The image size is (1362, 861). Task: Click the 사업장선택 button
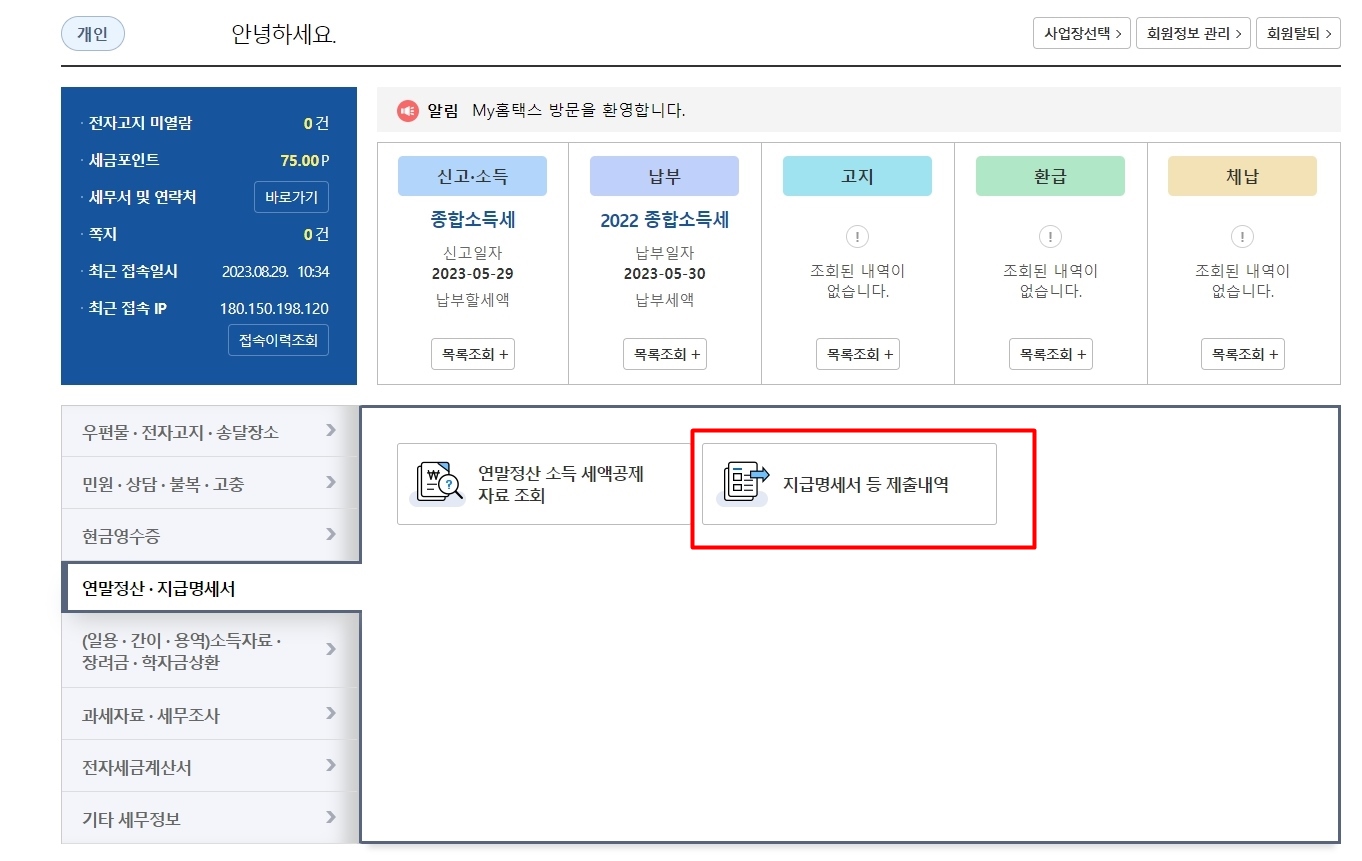tap(1082, 33)
